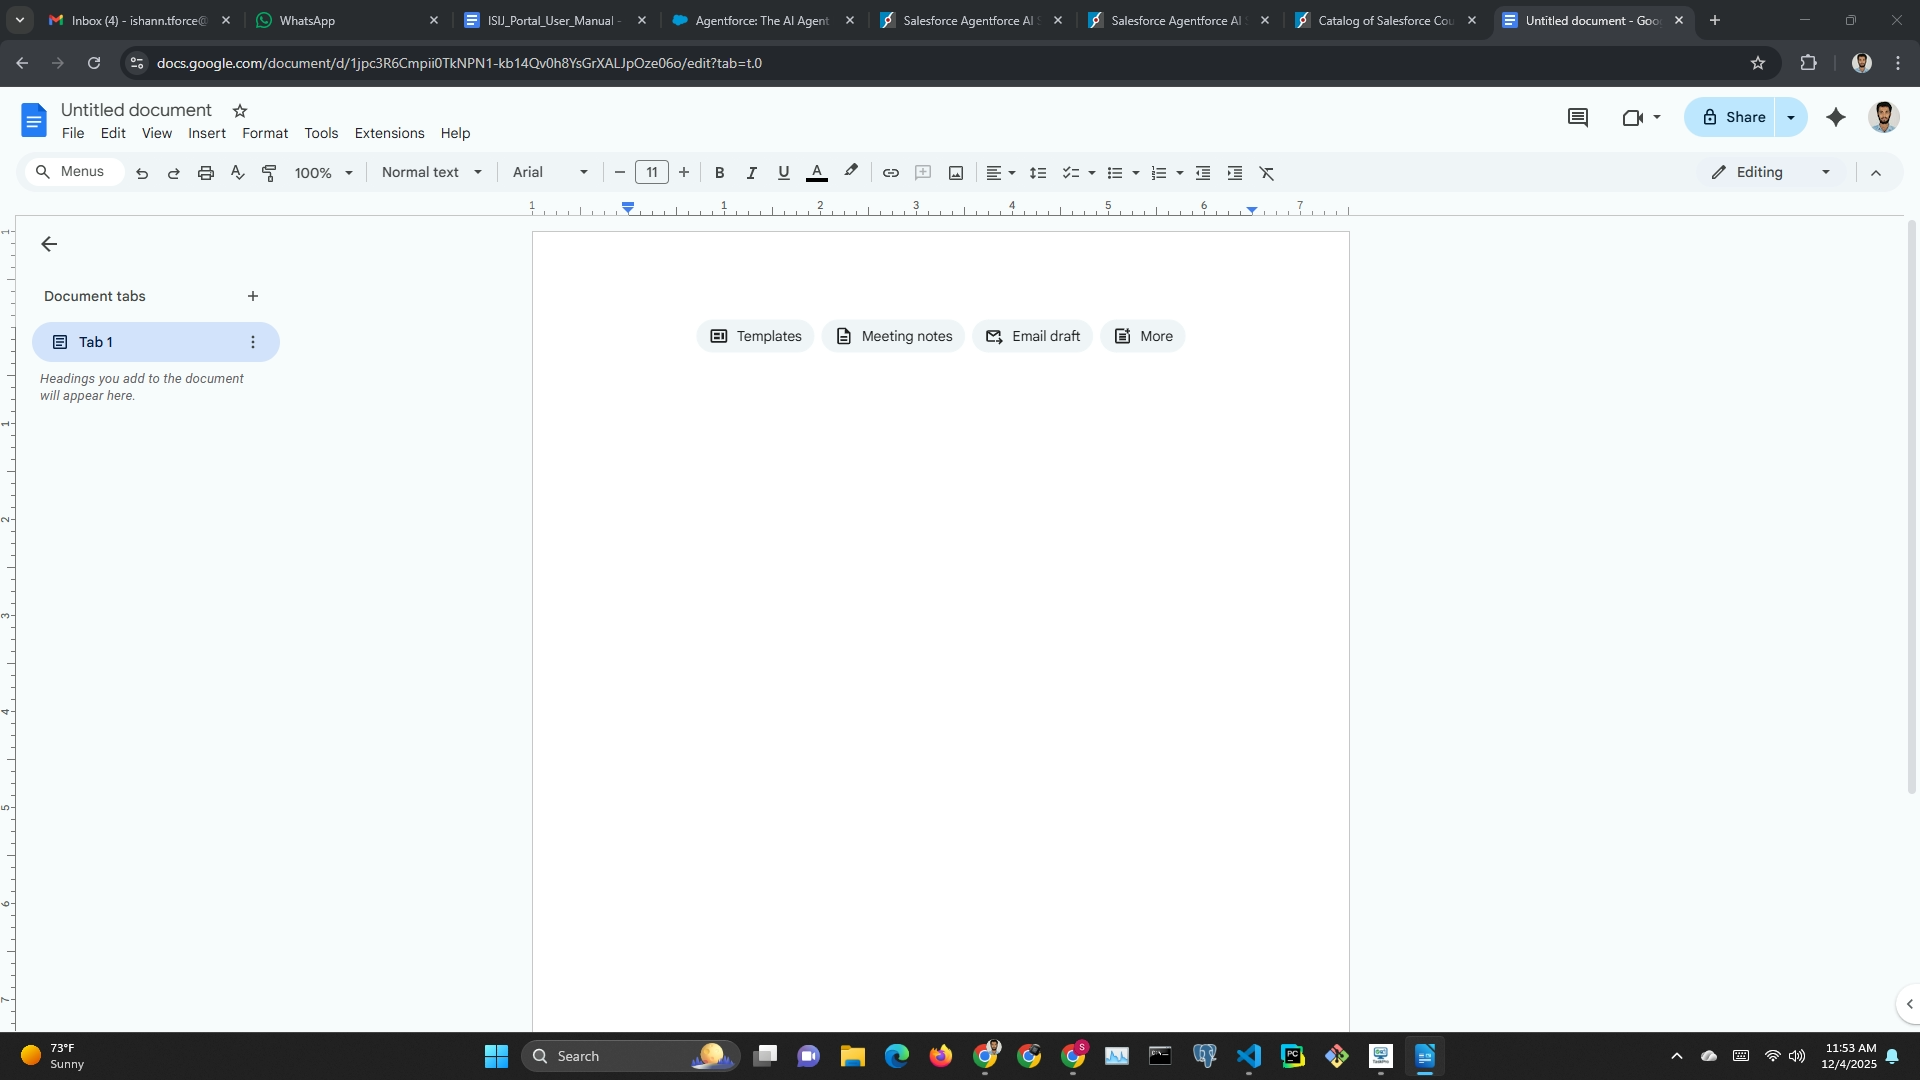This screenshot has height=1080, width=1920.
Task: Click the Insert image icon
Action: click(x=956, y=173)
